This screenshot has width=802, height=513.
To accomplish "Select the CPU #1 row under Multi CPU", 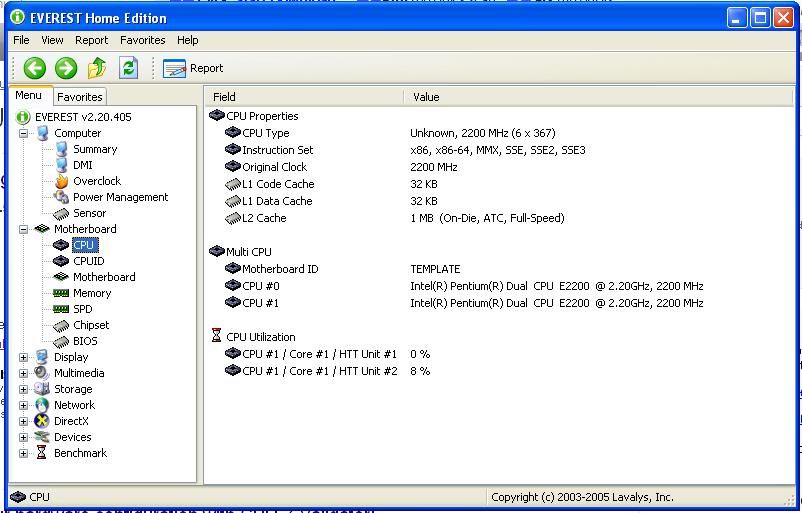I will 464,303.
